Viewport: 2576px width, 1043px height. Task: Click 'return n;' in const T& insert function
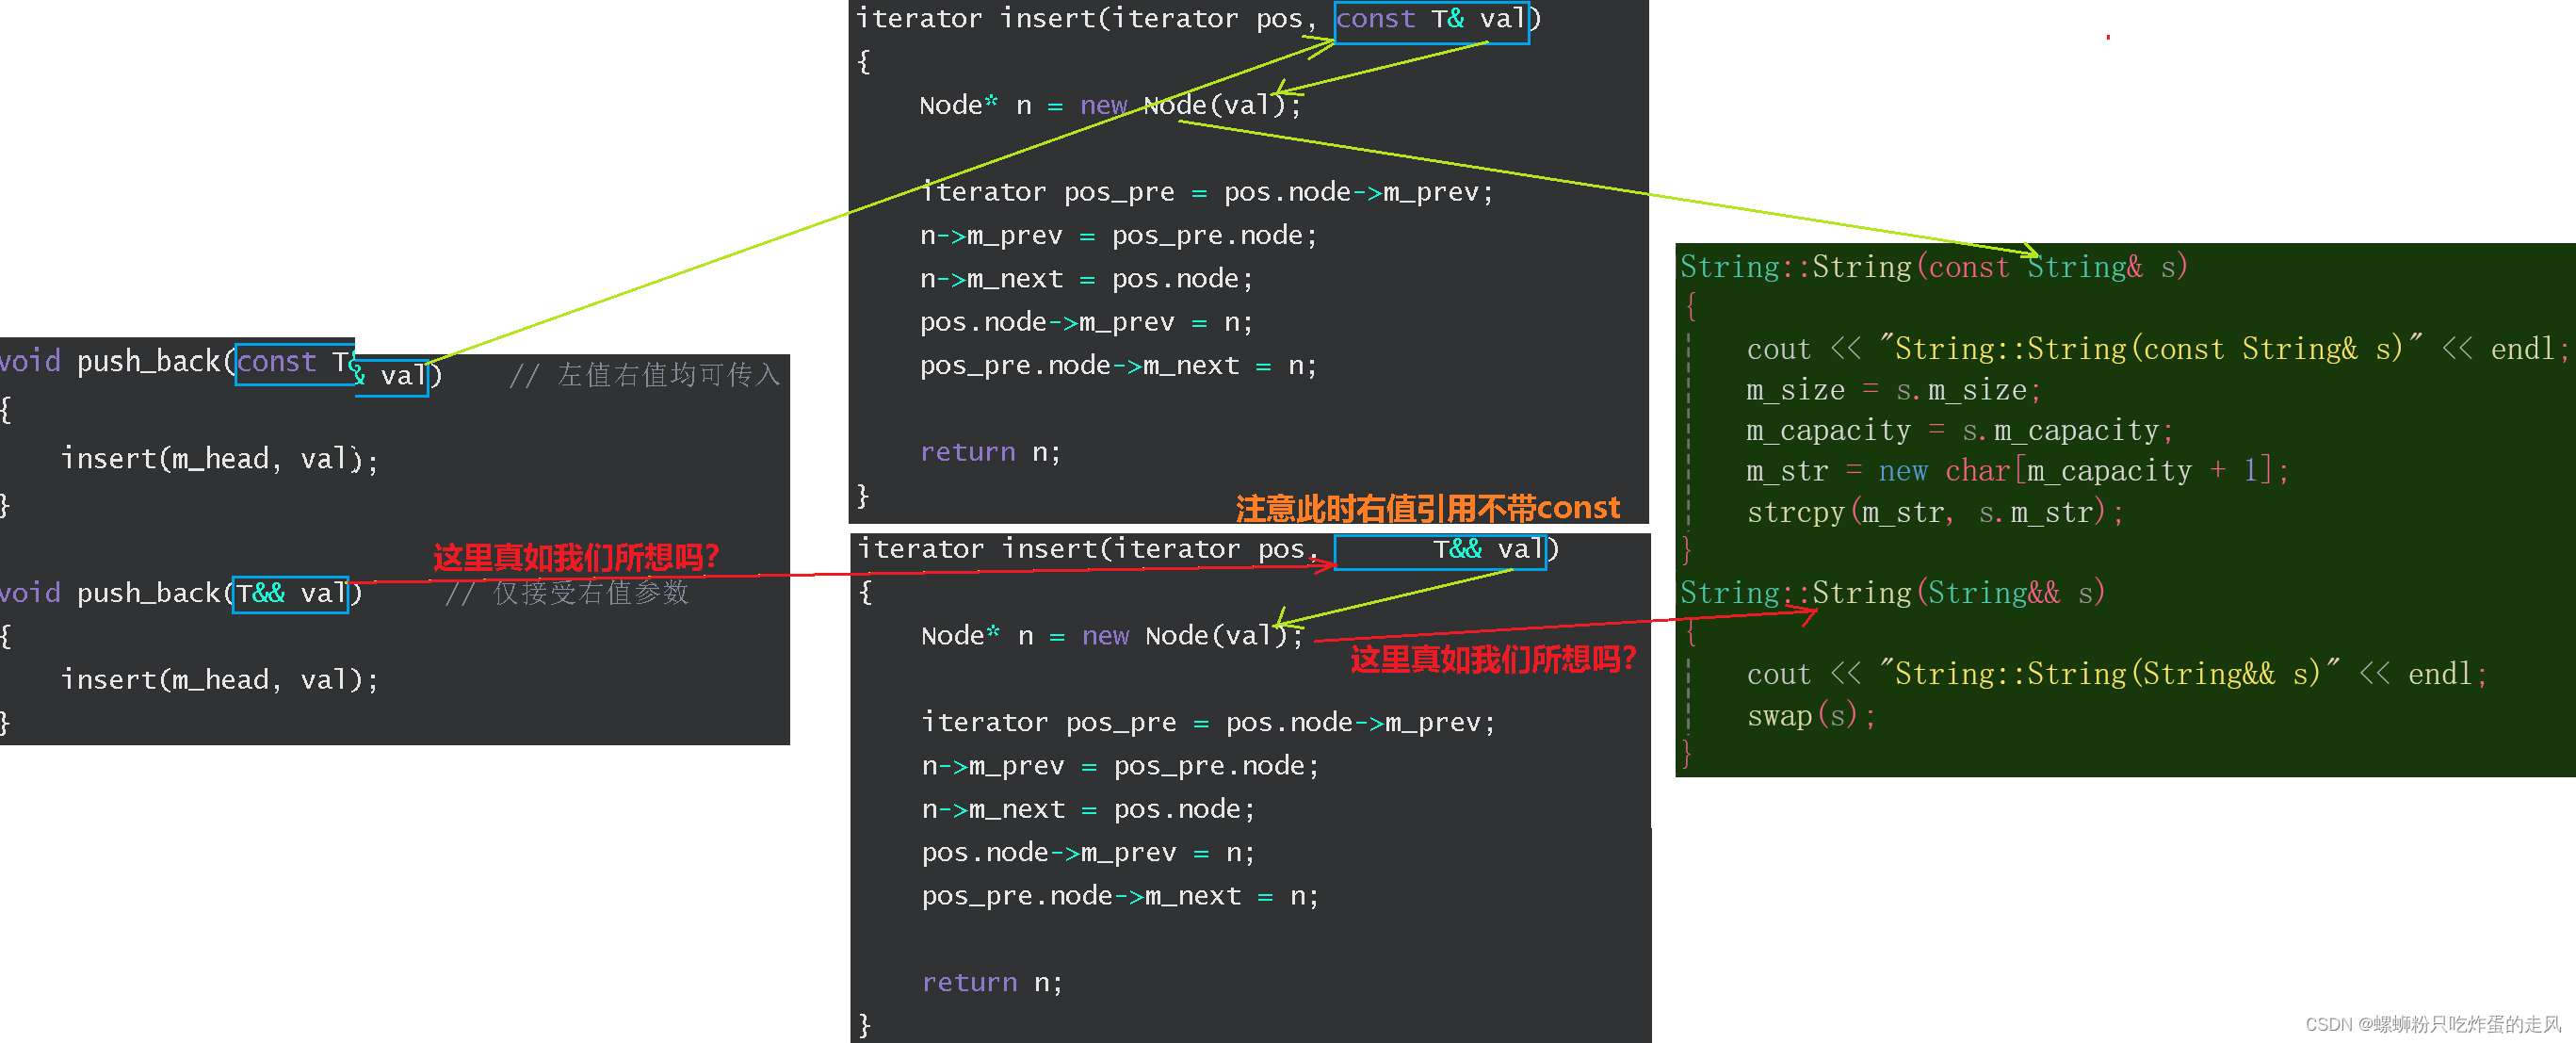click(990, 453)
